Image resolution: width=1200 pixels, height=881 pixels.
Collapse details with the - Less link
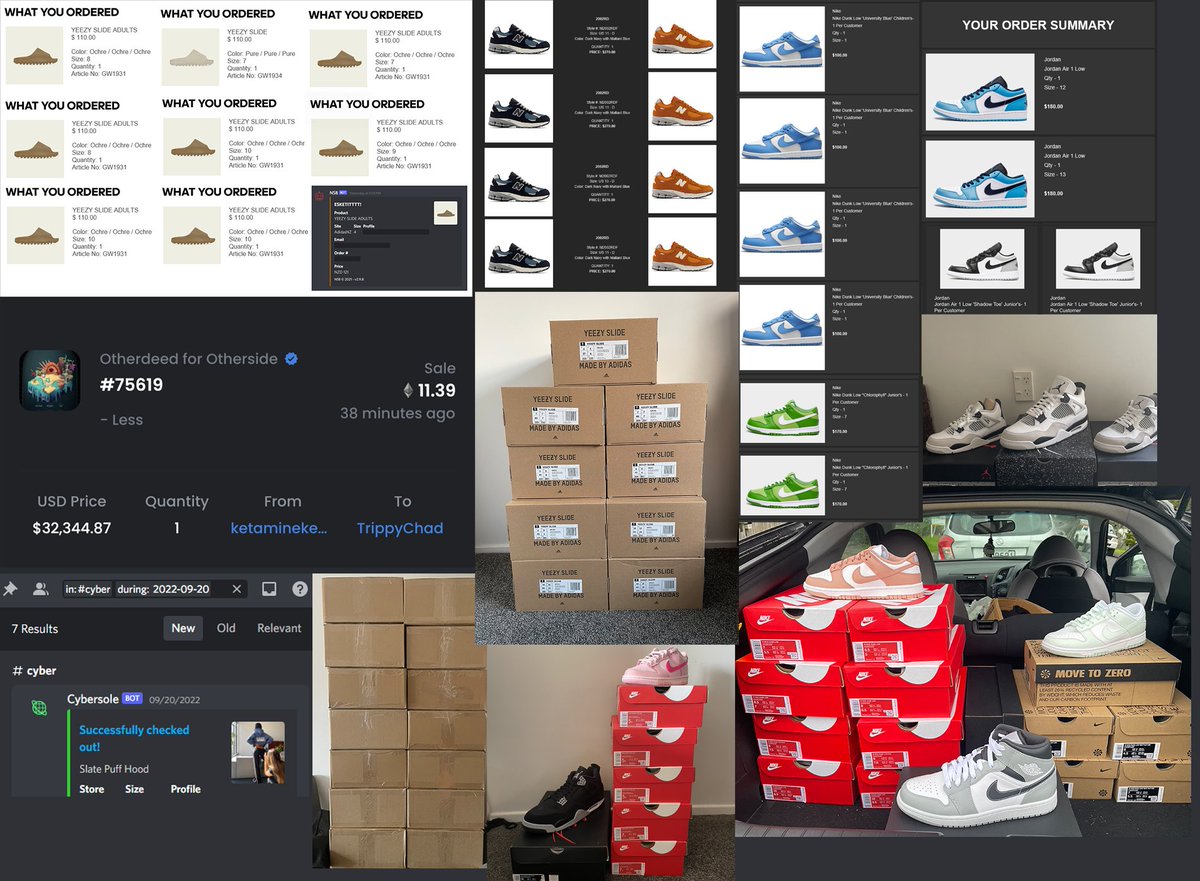[x=121, y=420]
